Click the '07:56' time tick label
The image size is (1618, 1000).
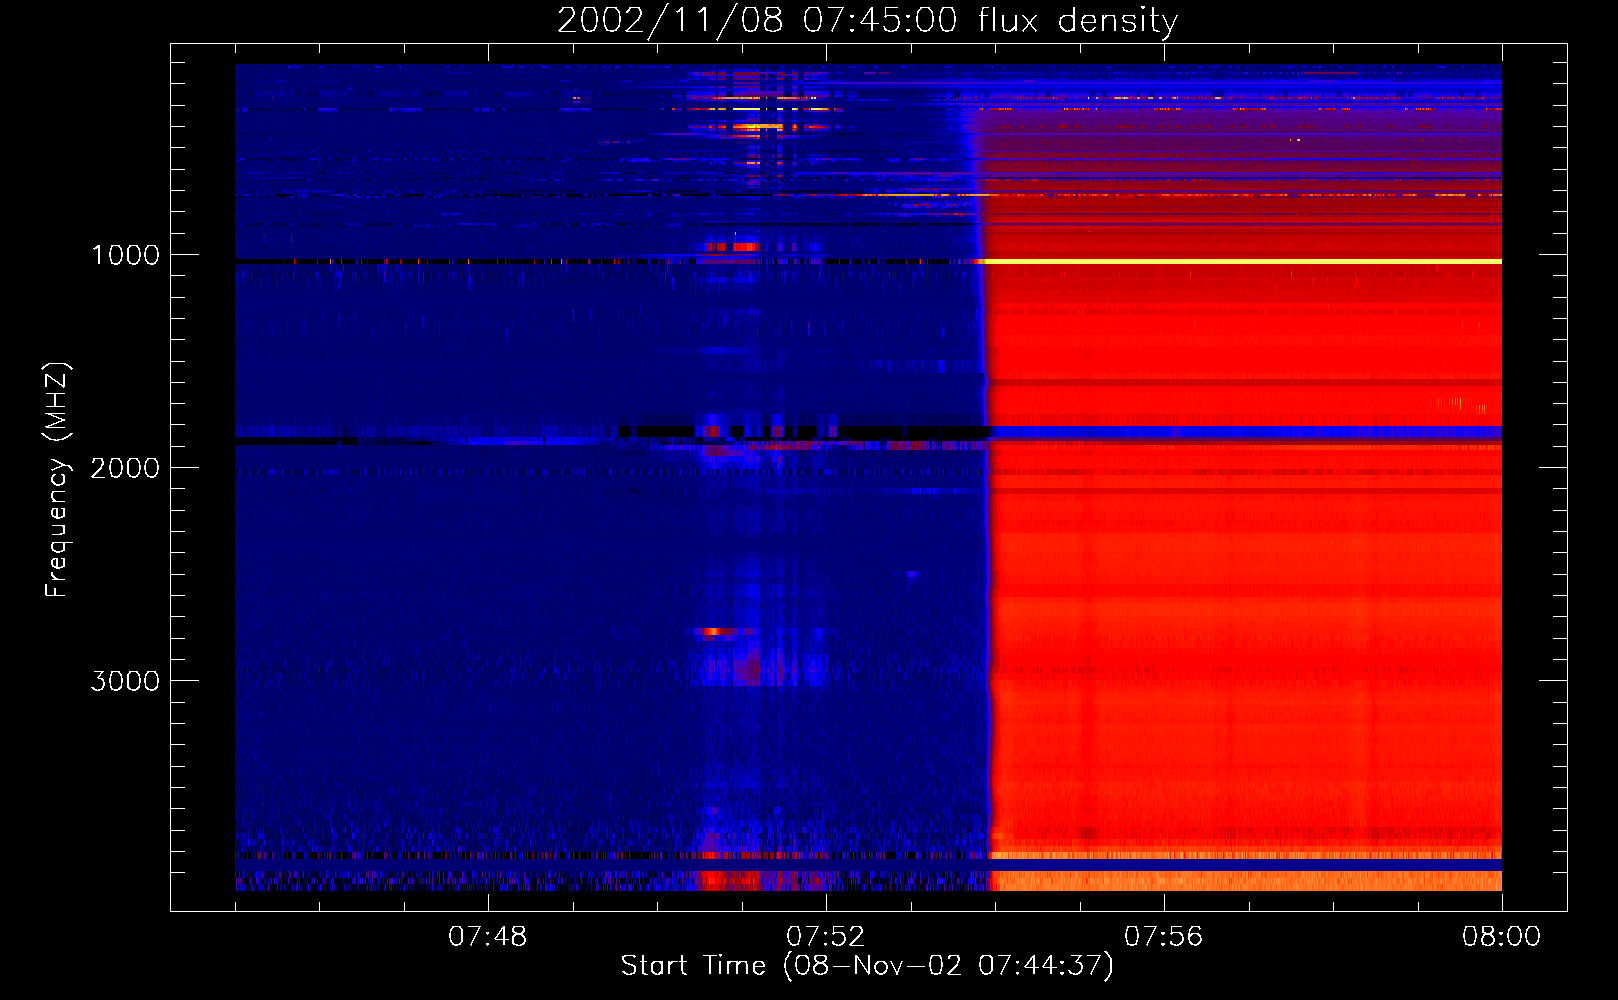click(1164, 937)
